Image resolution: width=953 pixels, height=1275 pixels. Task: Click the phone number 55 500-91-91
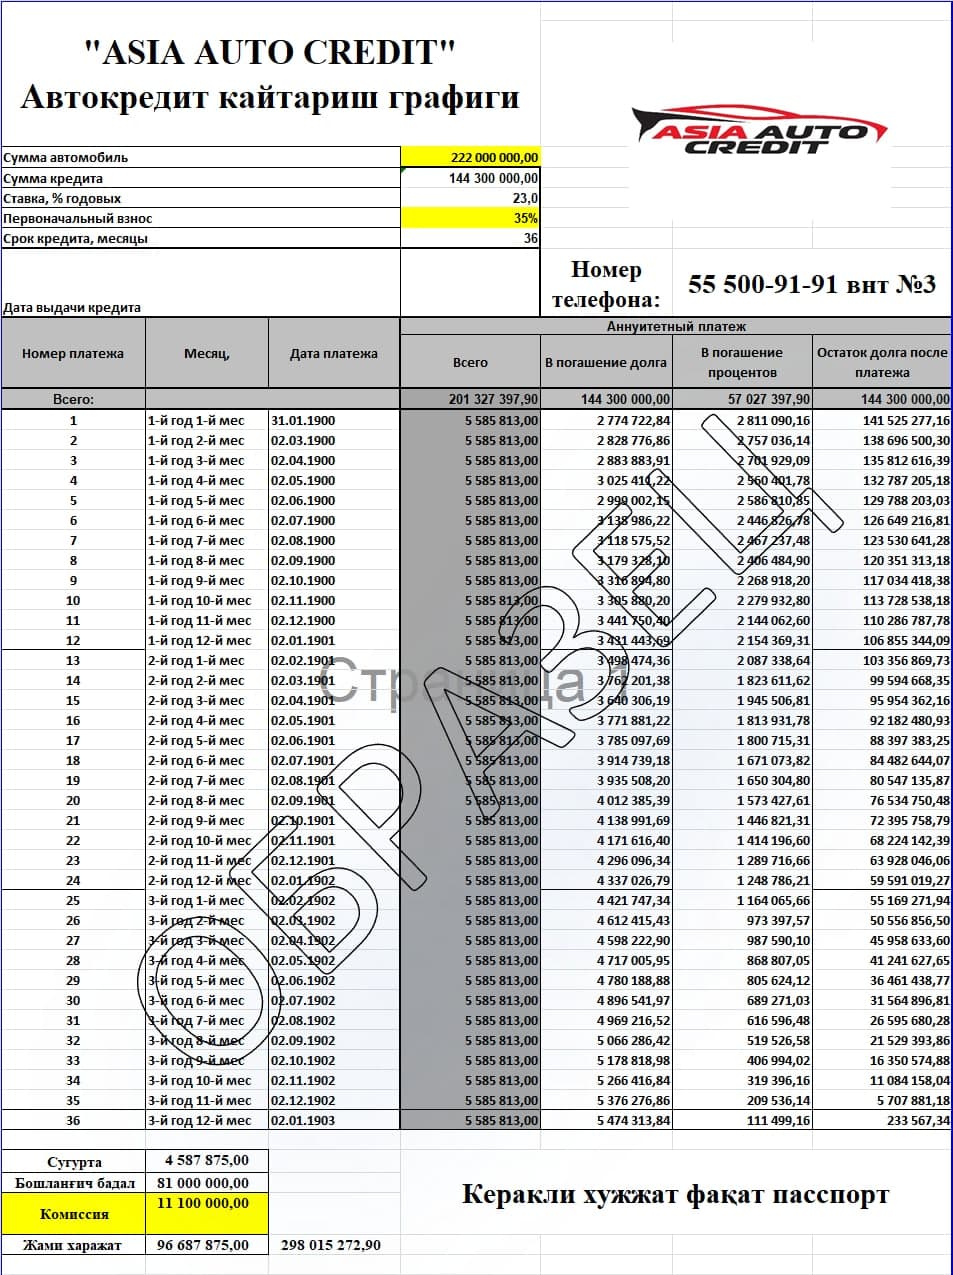coord(763,284)
